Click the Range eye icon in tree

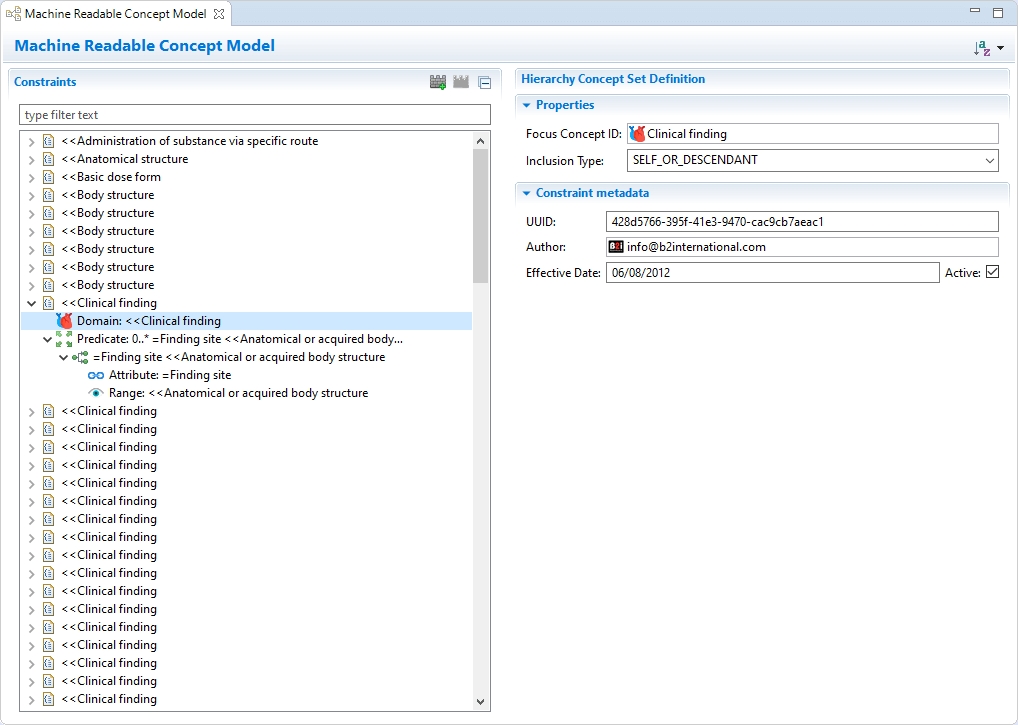[x=96, y=393]
